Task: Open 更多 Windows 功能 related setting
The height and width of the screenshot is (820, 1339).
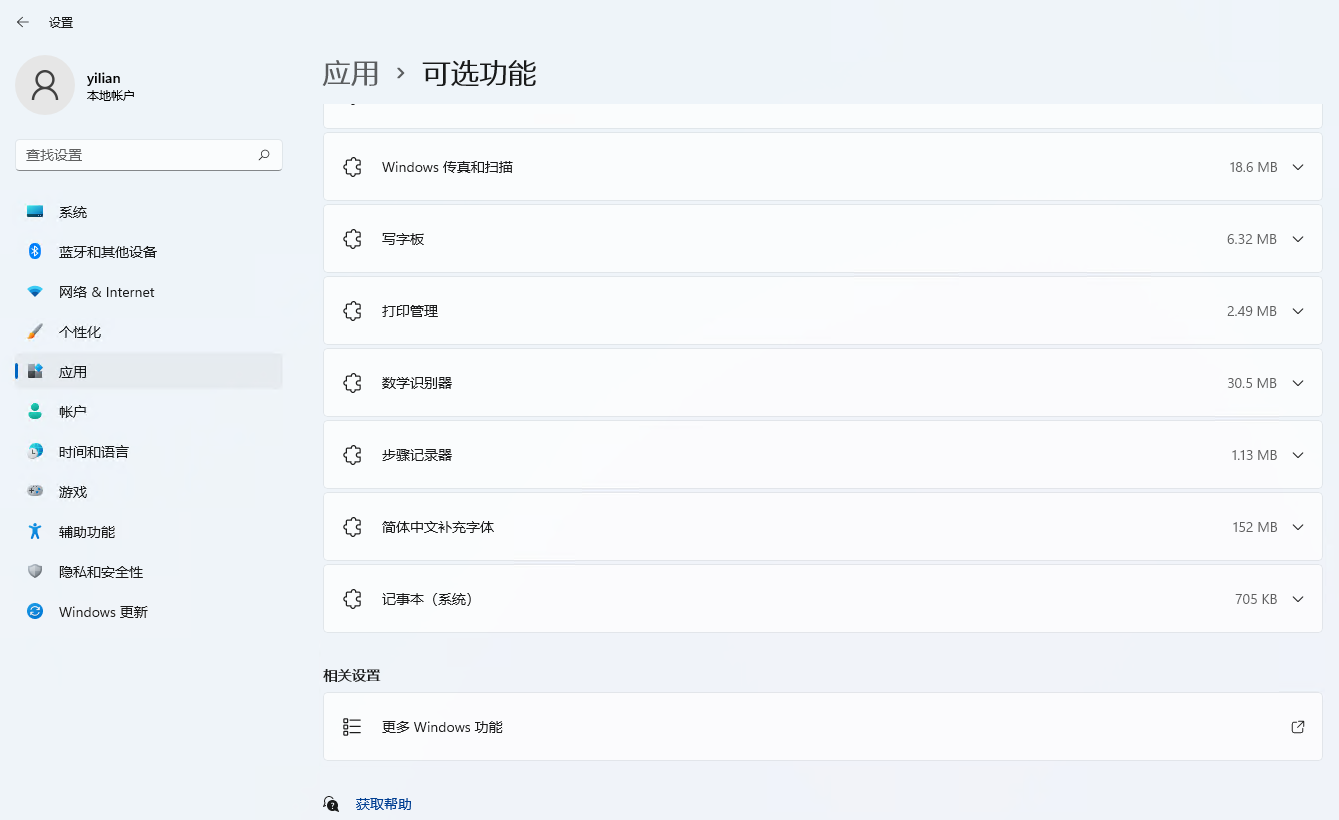Action: [442, 727]
